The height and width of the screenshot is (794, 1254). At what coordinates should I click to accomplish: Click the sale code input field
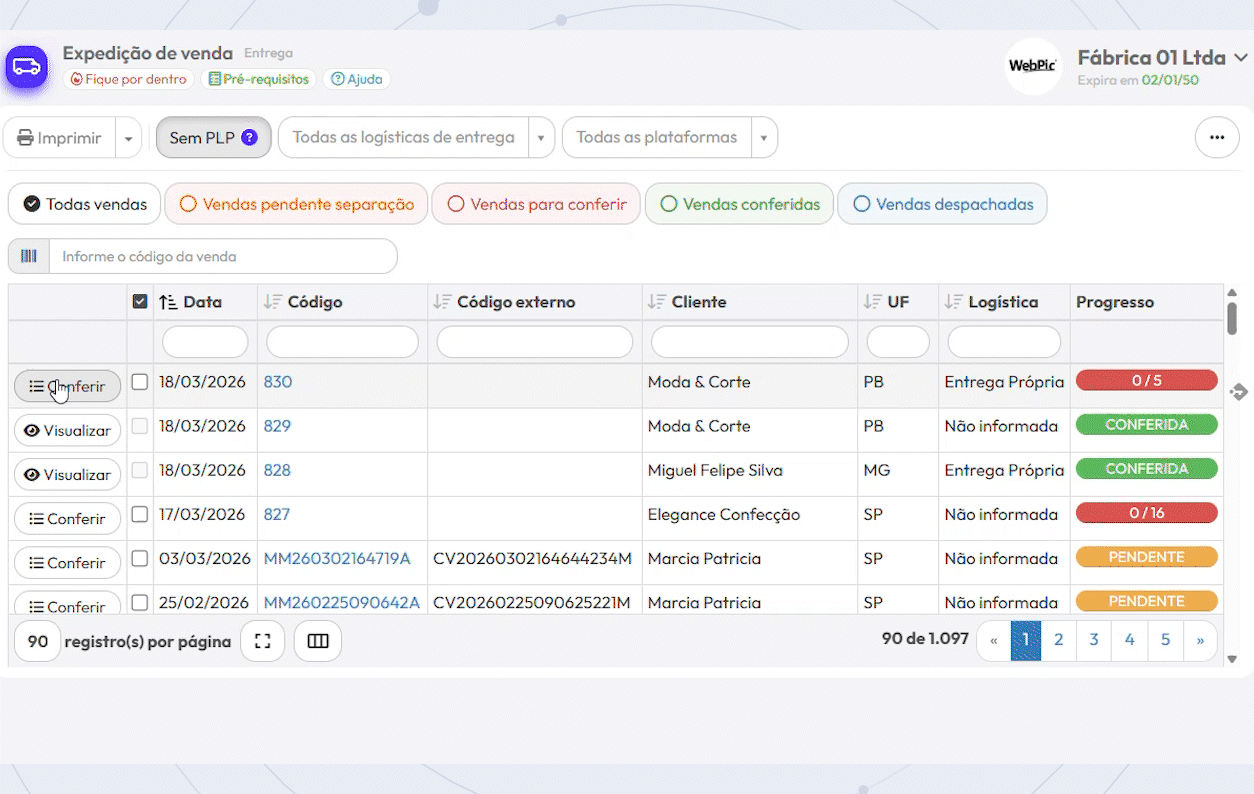[x=222, y=256]
